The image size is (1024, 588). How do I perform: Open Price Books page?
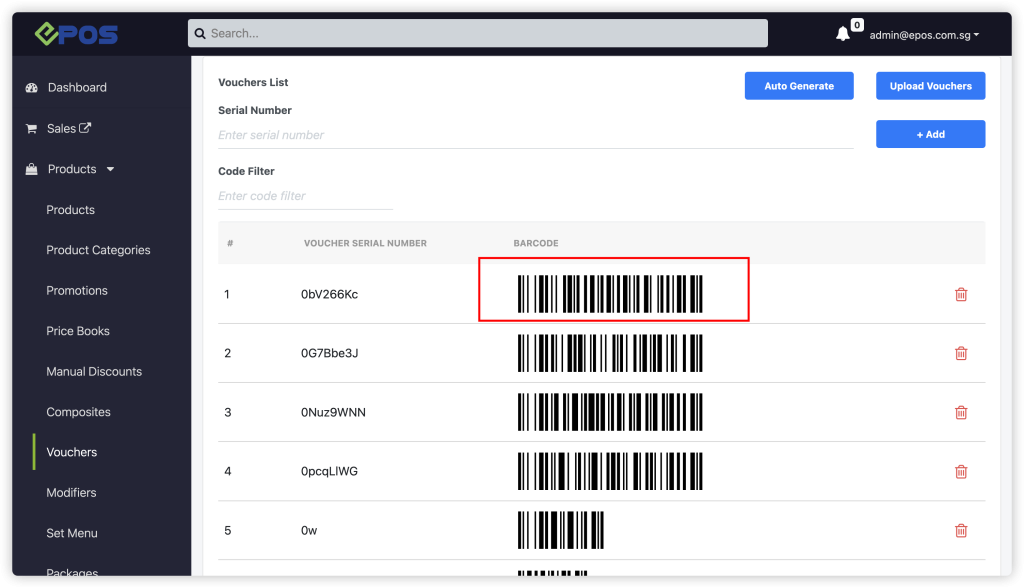click(78, 331)
